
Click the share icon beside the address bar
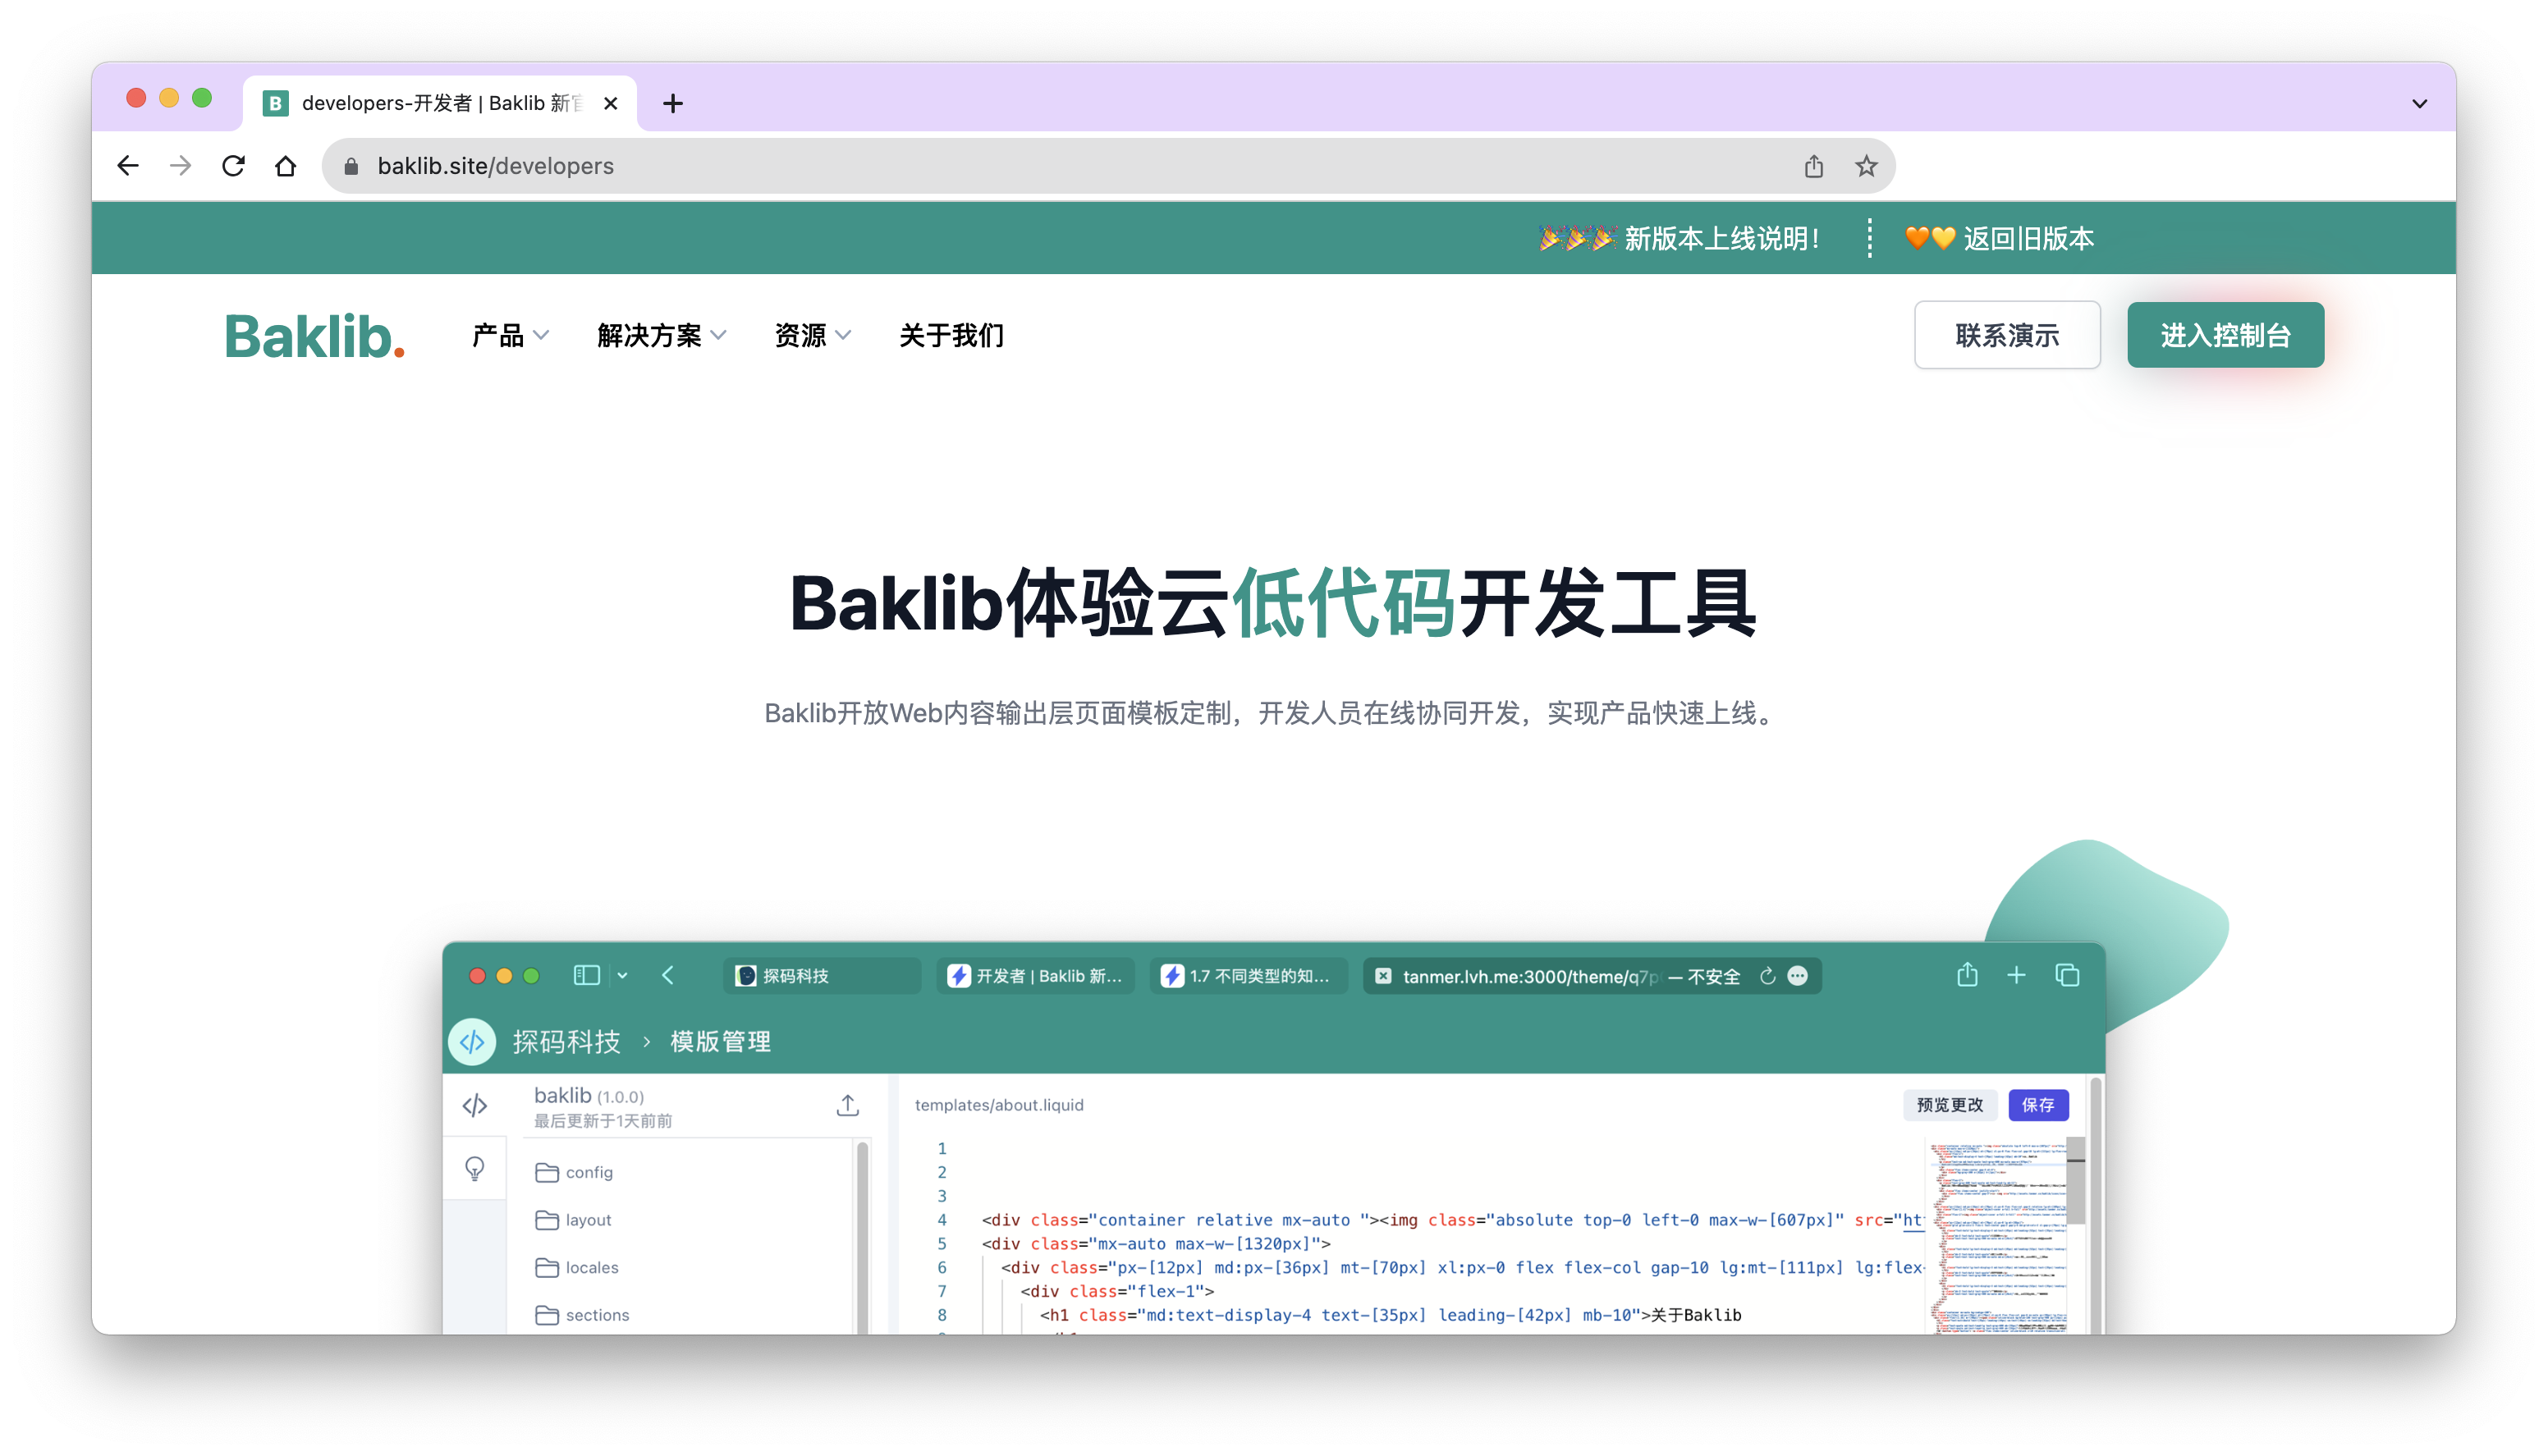[1813, 166]
